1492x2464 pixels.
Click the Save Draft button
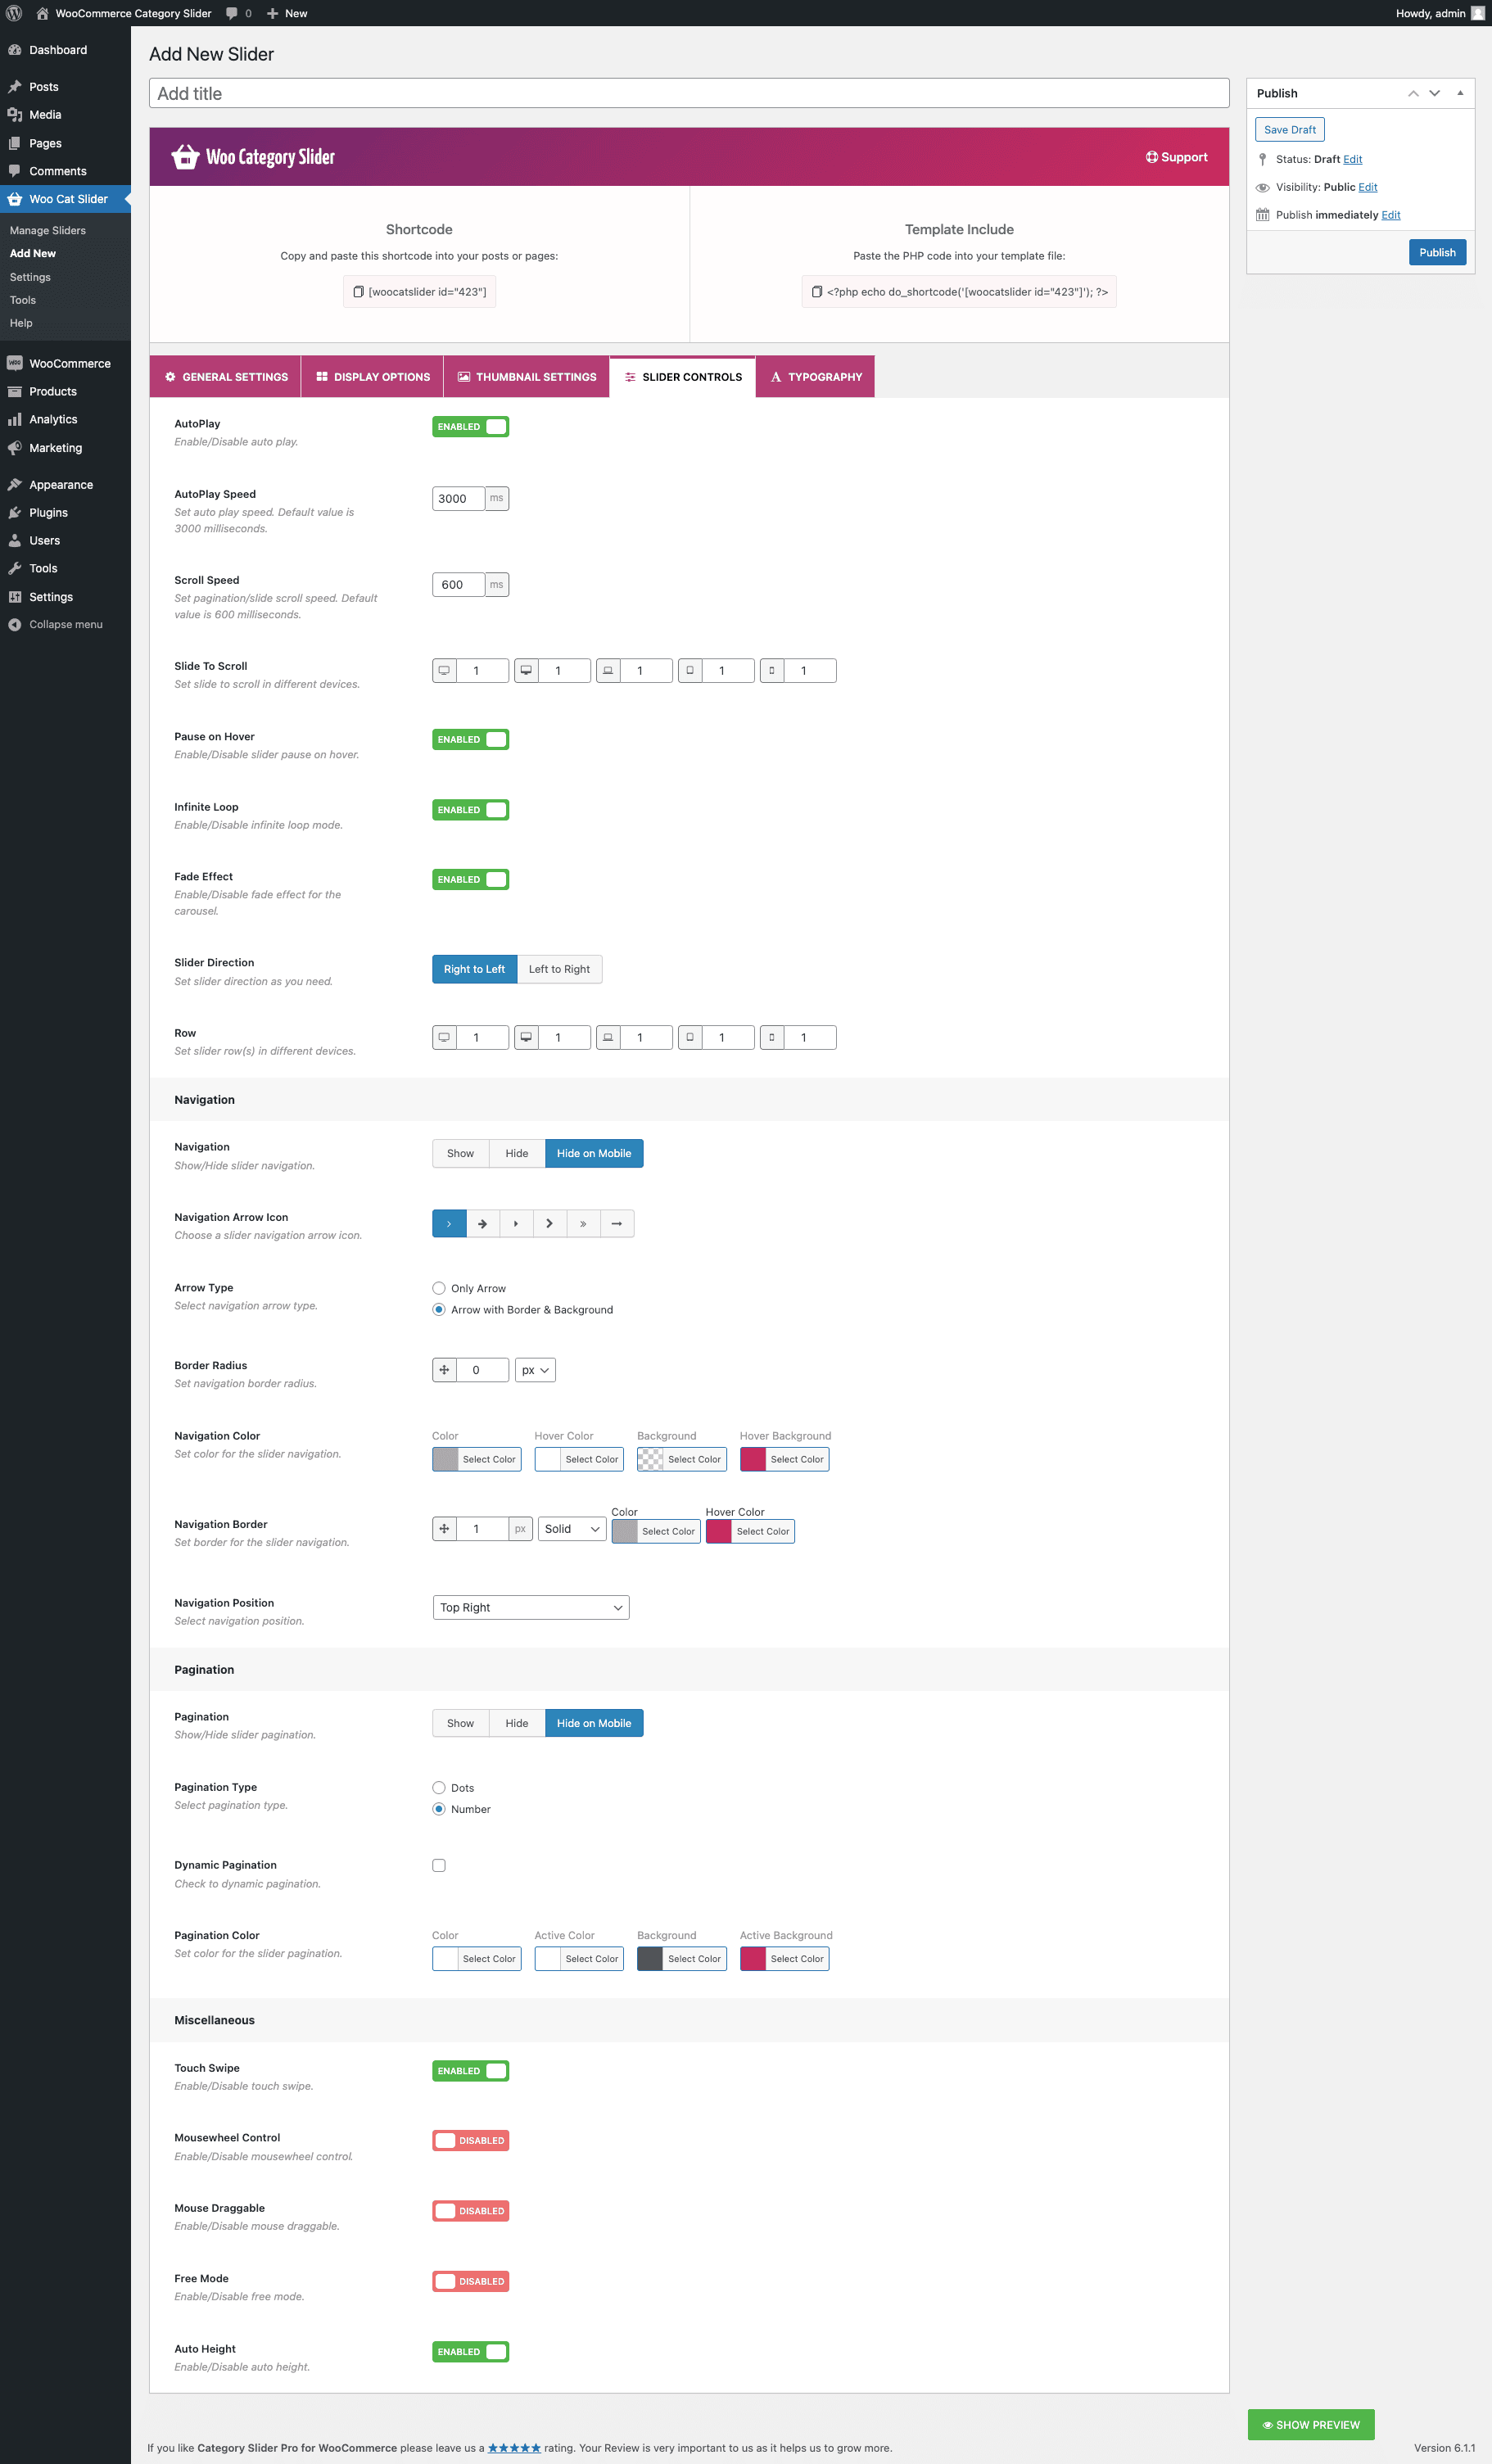coord(1289,130)
